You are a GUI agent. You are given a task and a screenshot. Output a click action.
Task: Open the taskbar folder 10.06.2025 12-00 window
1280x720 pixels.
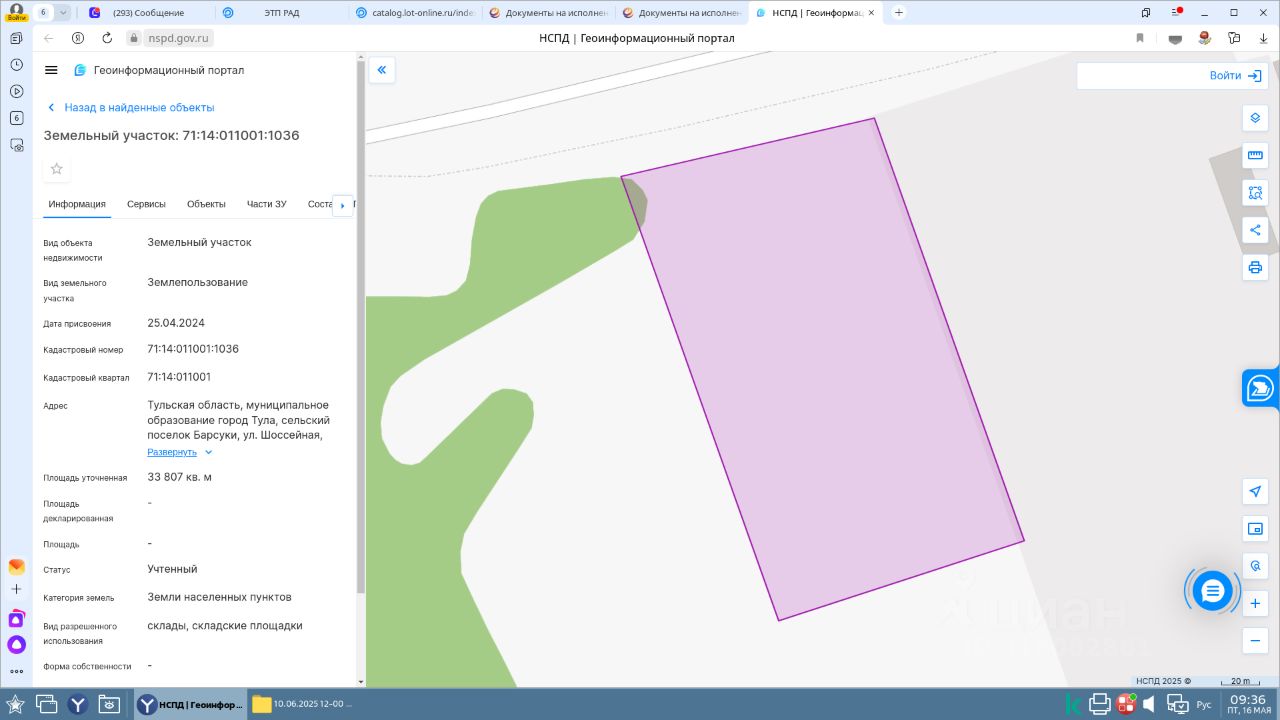tap(305, 704)
